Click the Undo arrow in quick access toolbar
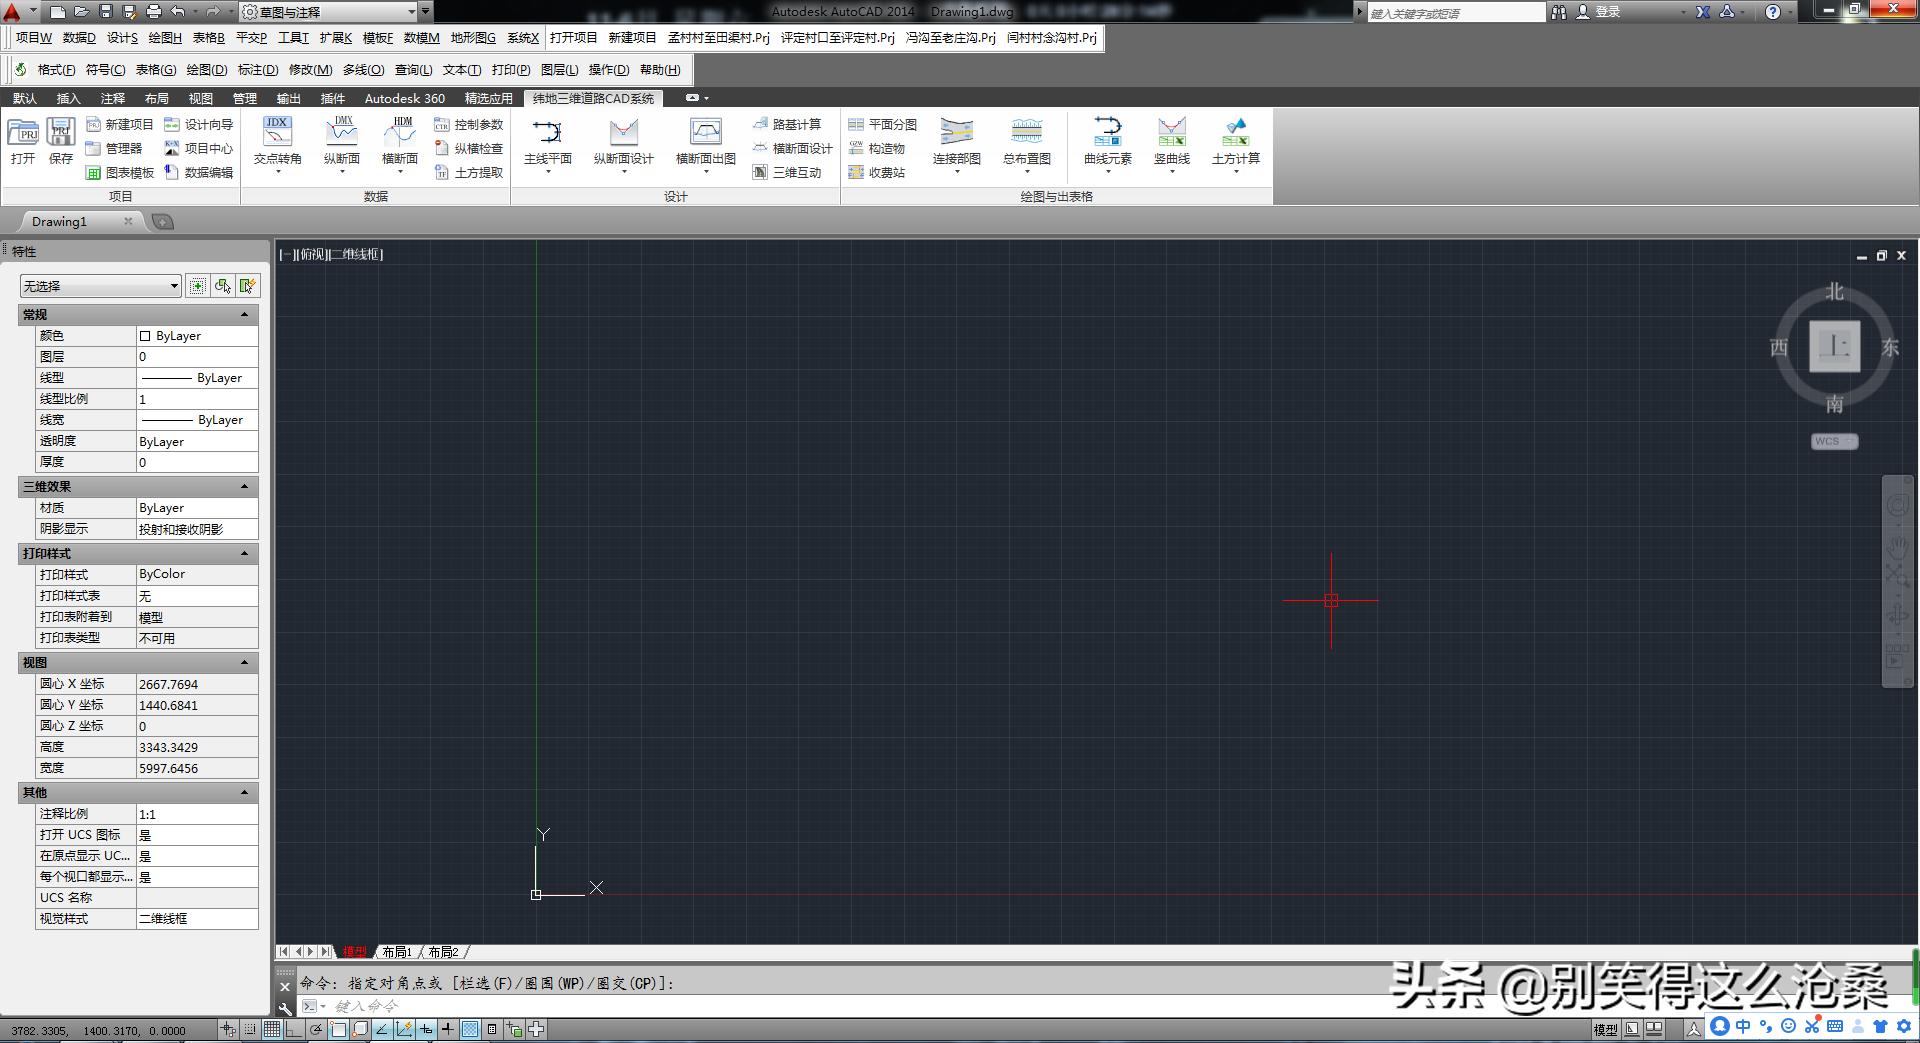The height and width of the screenshot is (1043, 1920). pyautogui.click(x=178, y=12)
